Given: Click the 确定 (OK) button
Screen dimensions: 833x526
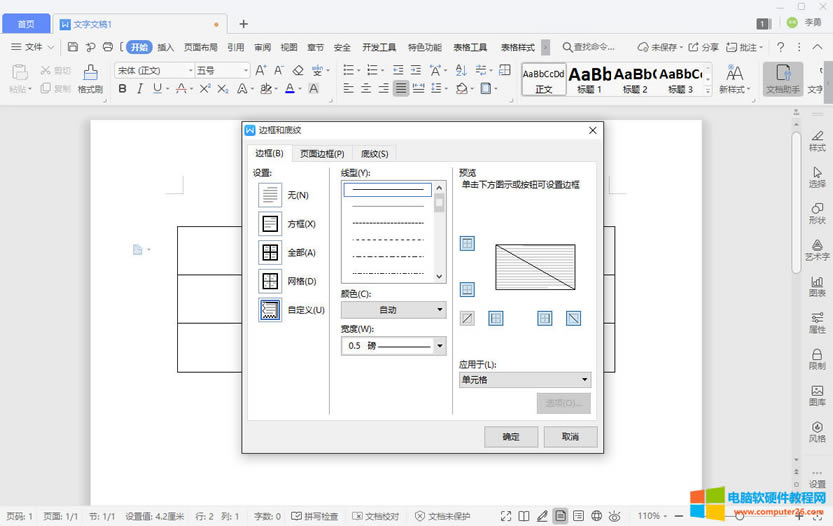Looking at the screenshot, I should tap(511, 437).
